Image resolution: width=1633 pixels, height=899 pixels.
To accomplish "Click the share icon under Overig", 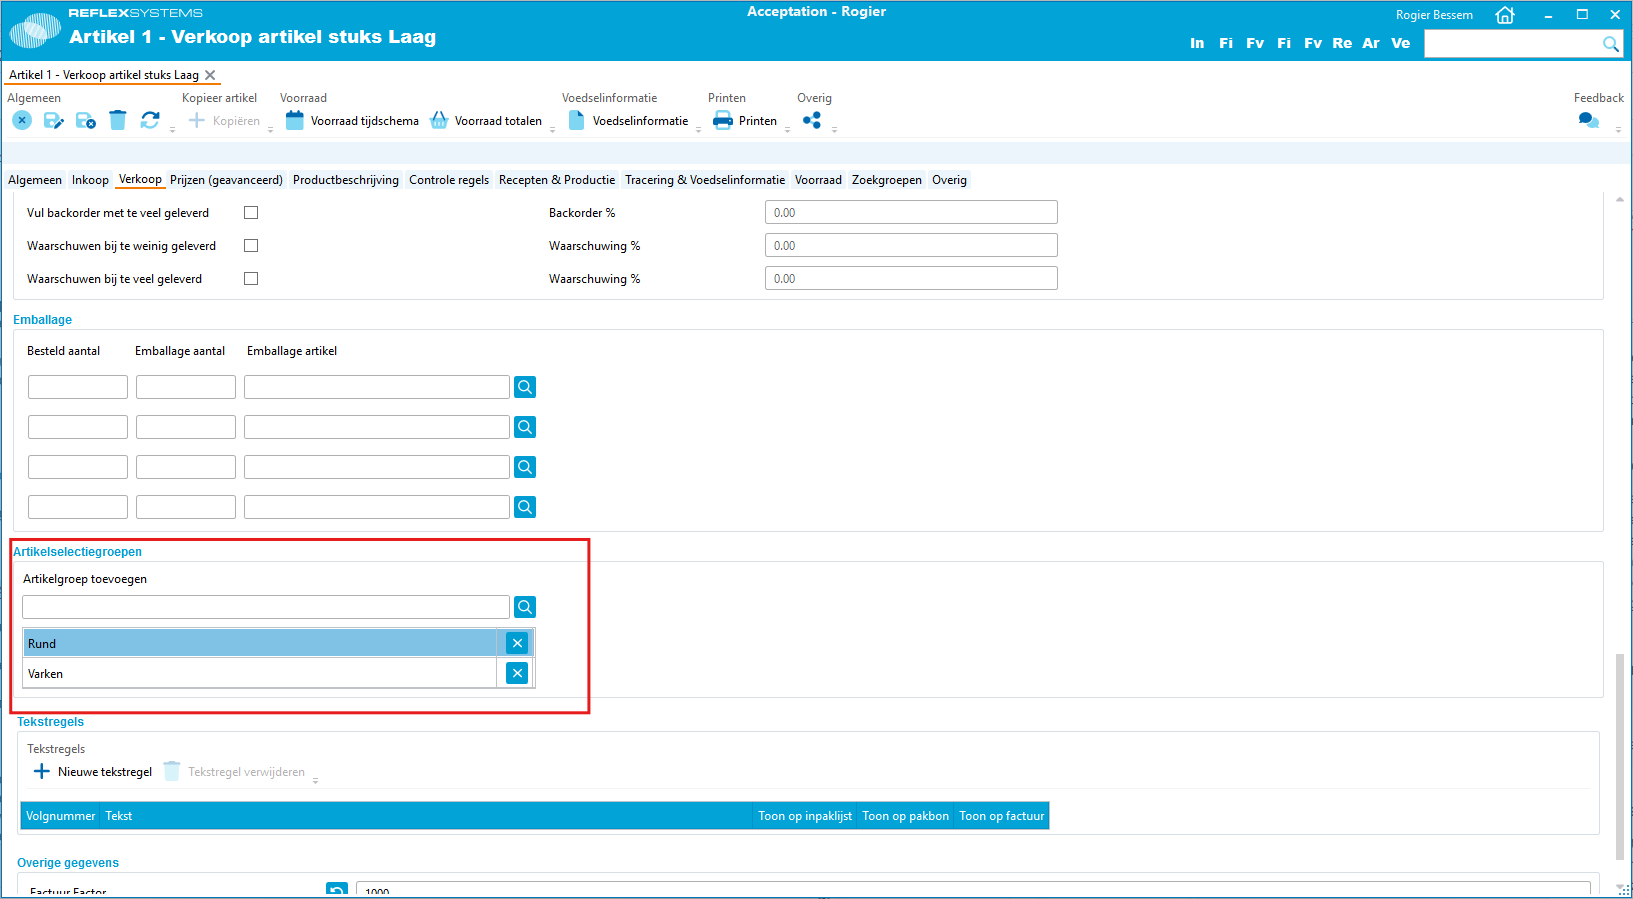I will pyautogui.click(x=812, y=120).
